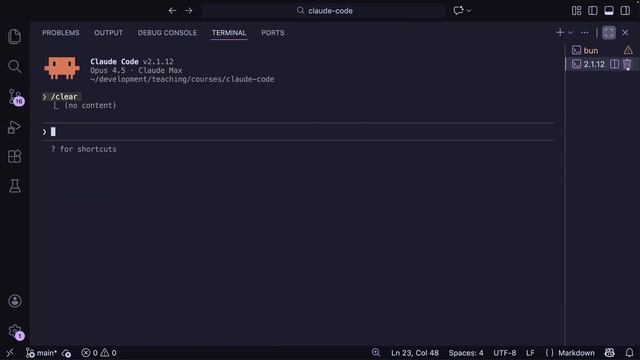640x360 pixels.
Task: Click the Claude Code prompt input line
Action: click(298, 132)
